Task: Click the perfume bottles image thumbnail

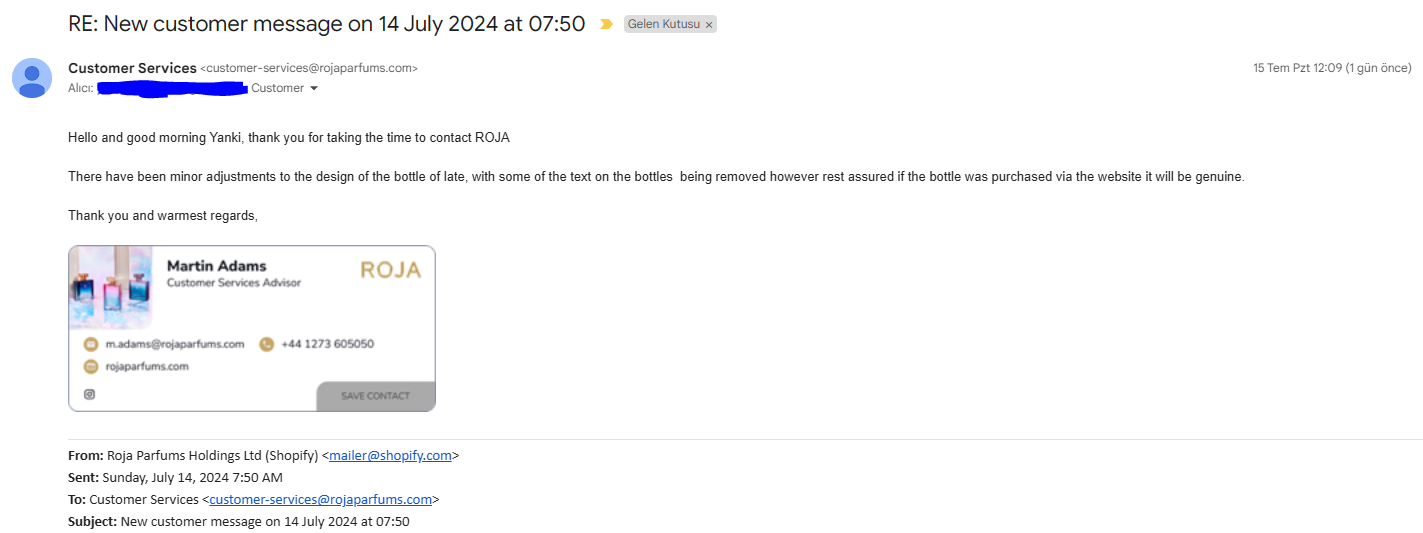Action: (111, 288)
